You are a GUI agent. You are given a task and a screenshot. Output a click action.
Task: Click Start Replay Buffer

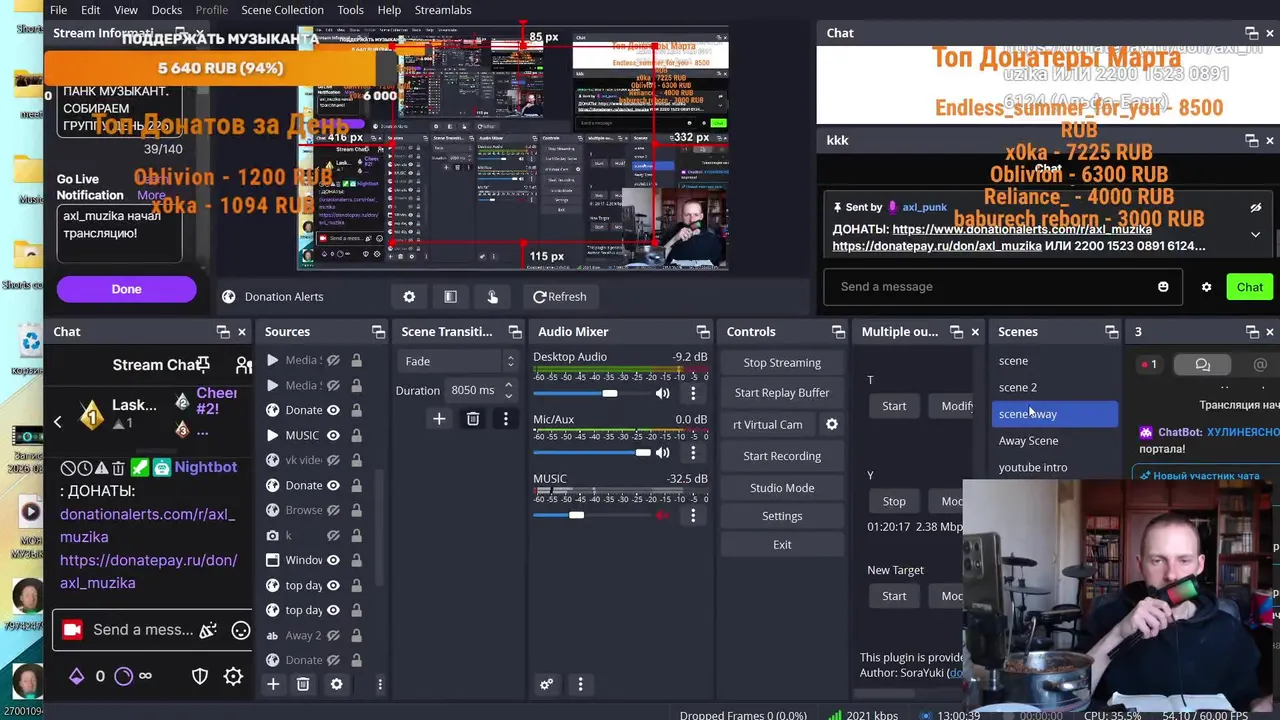(782, 393)
